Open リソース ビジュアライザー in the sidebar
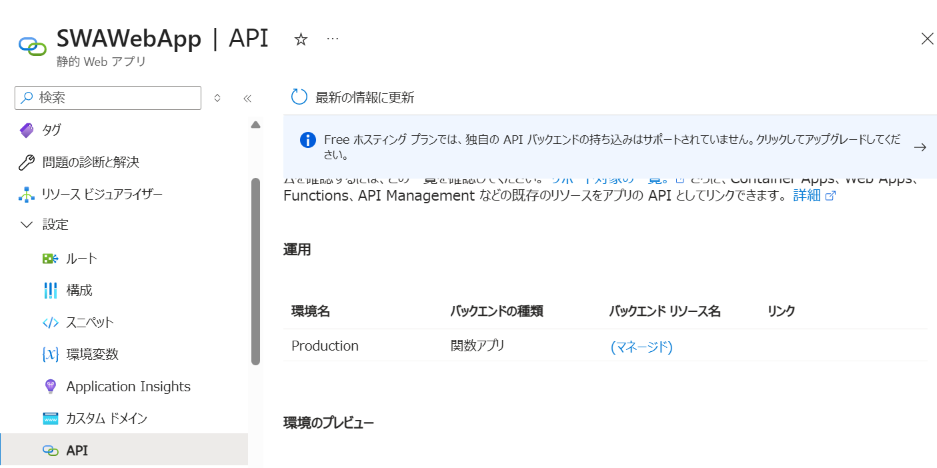This screenshot has height=468, width=937. pyautogui.click(x=100, y=194)
